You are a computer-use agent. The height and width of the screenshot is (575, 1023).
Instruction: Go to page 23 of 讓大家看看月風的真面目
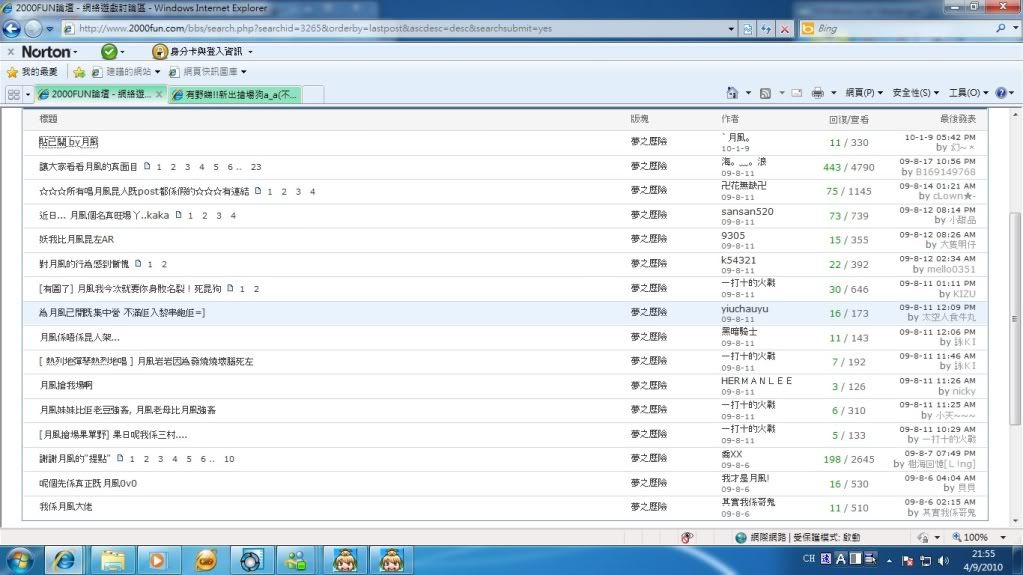[256, 166]
